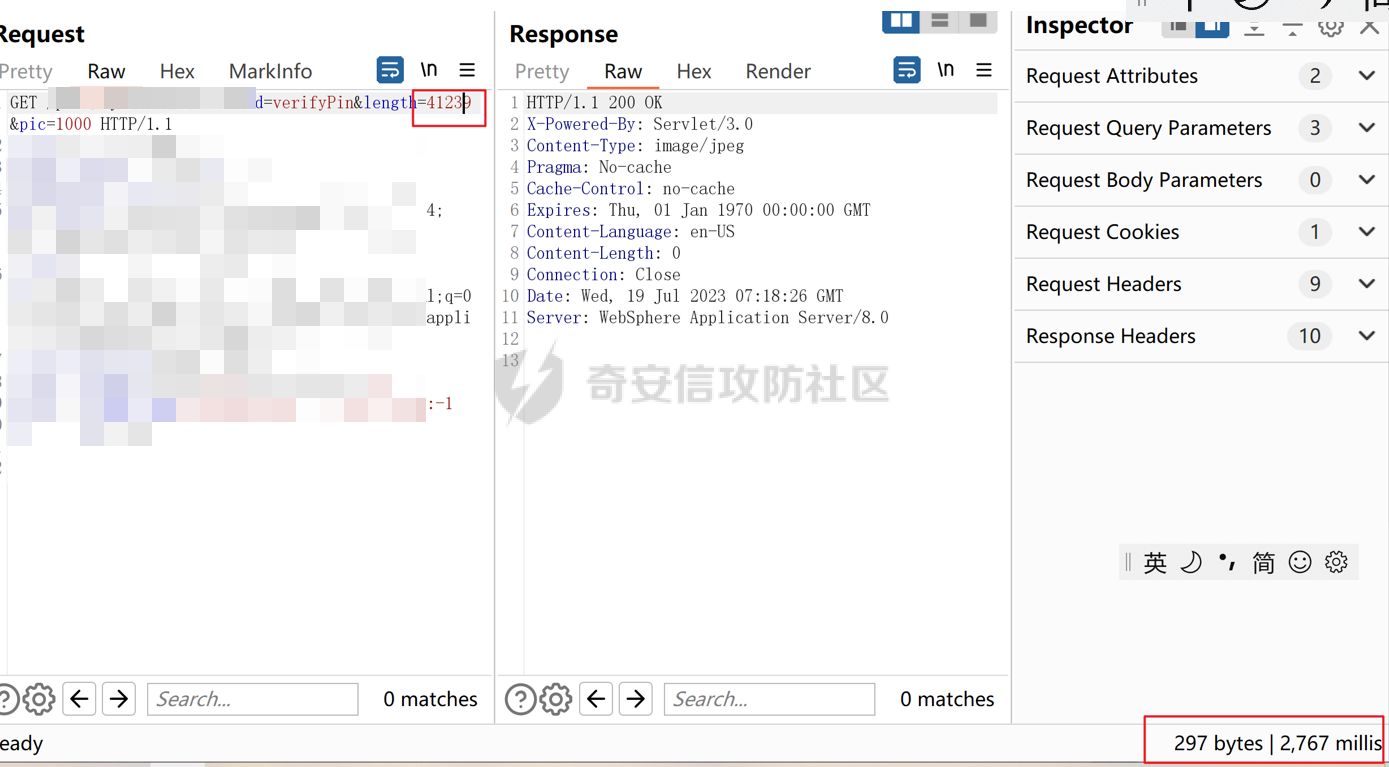Switch IME simplified Chinese 简 option
1389x767 pixels.
pos(1264,562)
